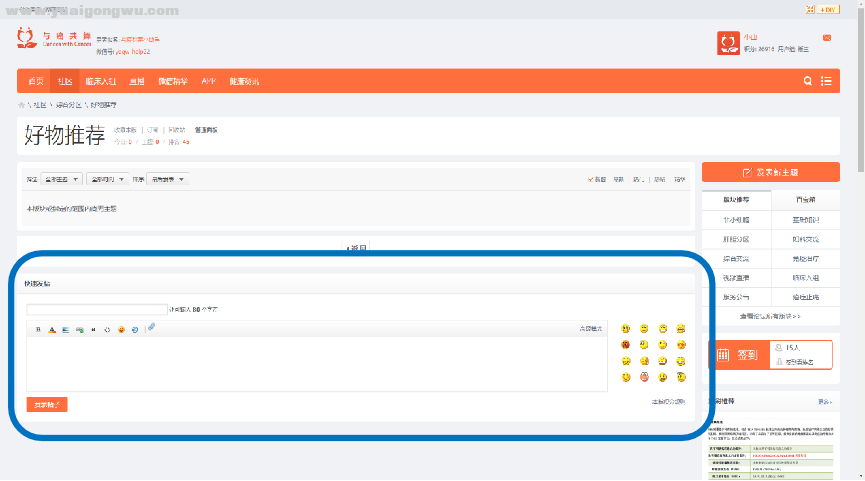
Task: Click the orange post submit button below editor
Action: tap(47, 405)
